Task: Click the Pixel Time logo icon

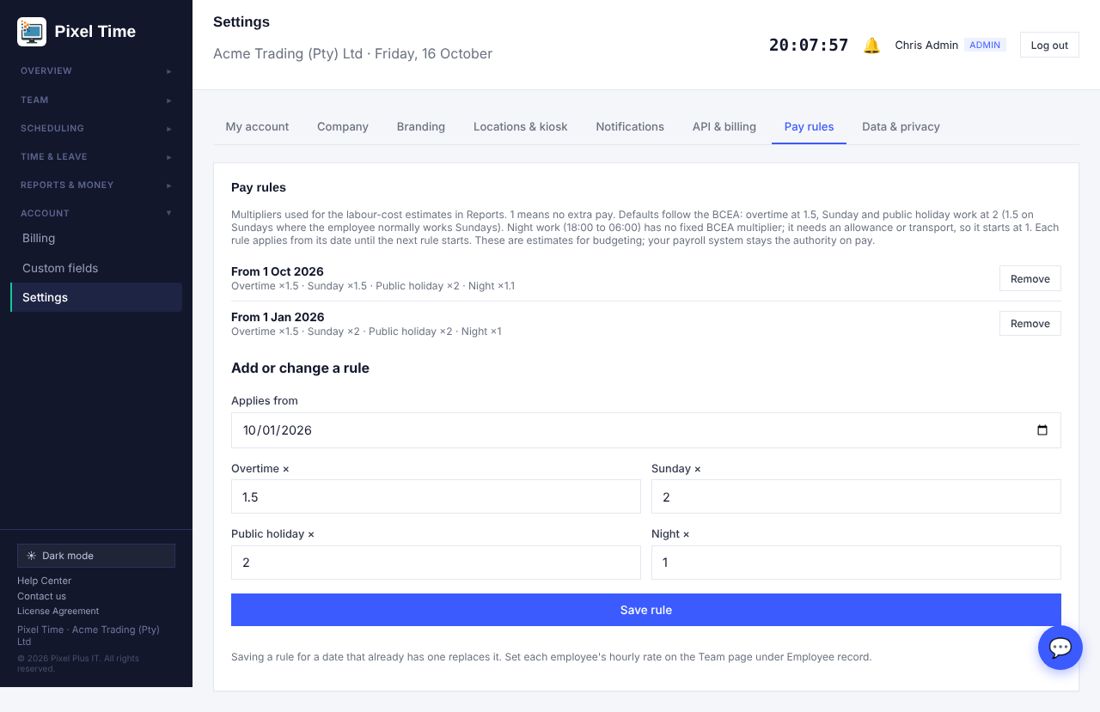Action: (x=32, y=32)
